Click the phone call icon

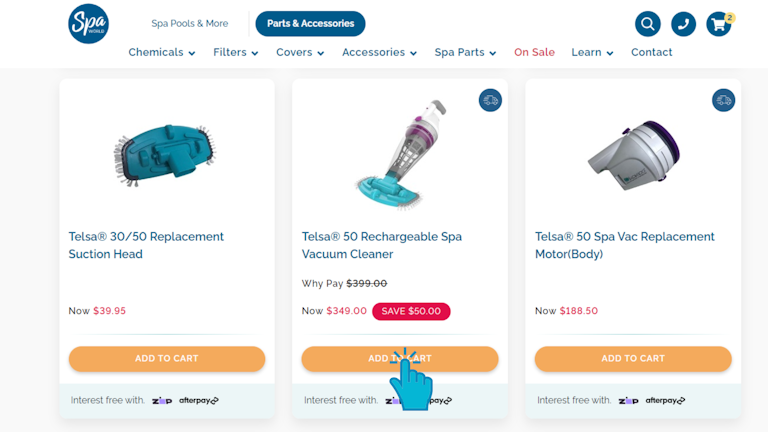pyautogui.click(x=683, y=24)
